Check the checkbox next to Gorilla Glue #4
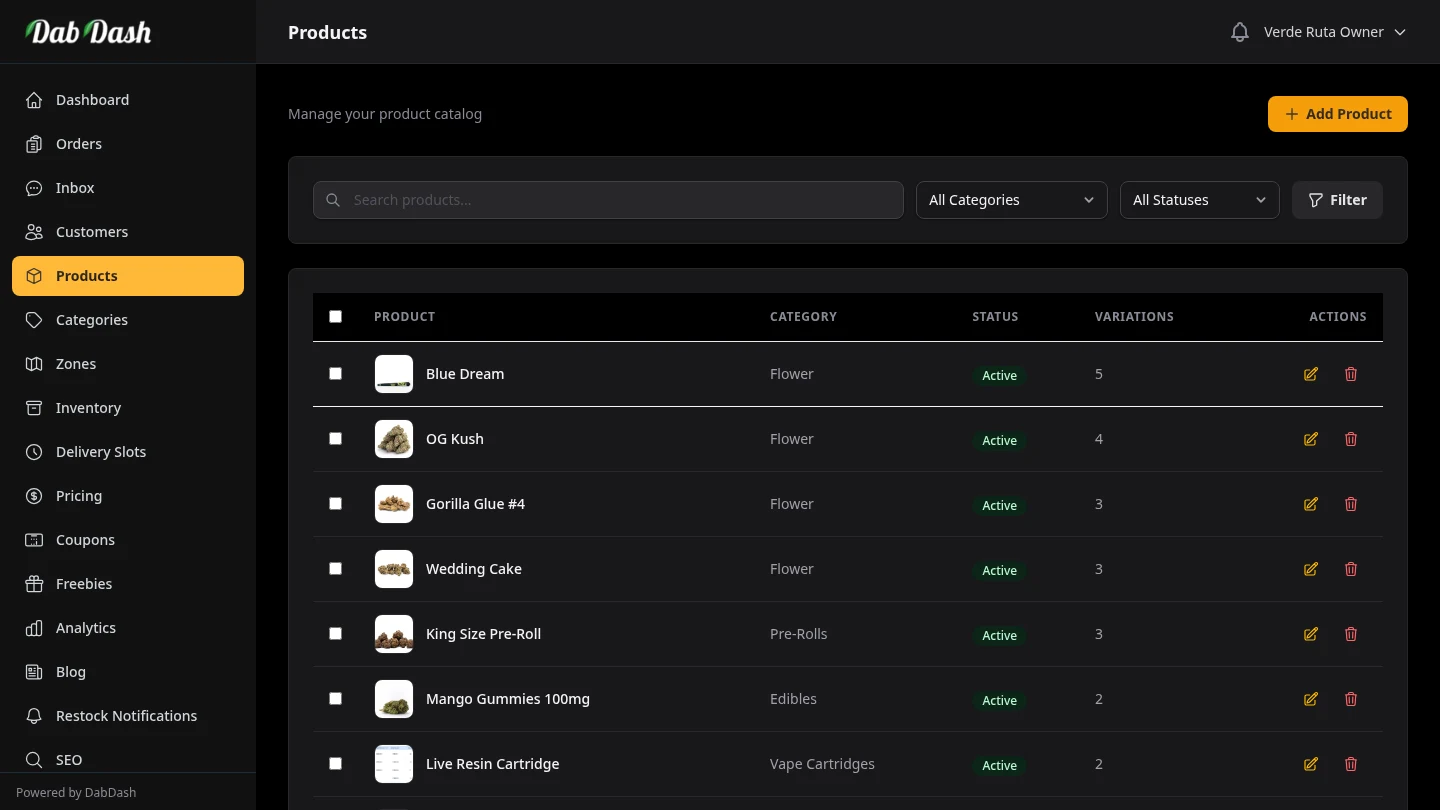Screen dimensions: 1440x810 [335, 503]
